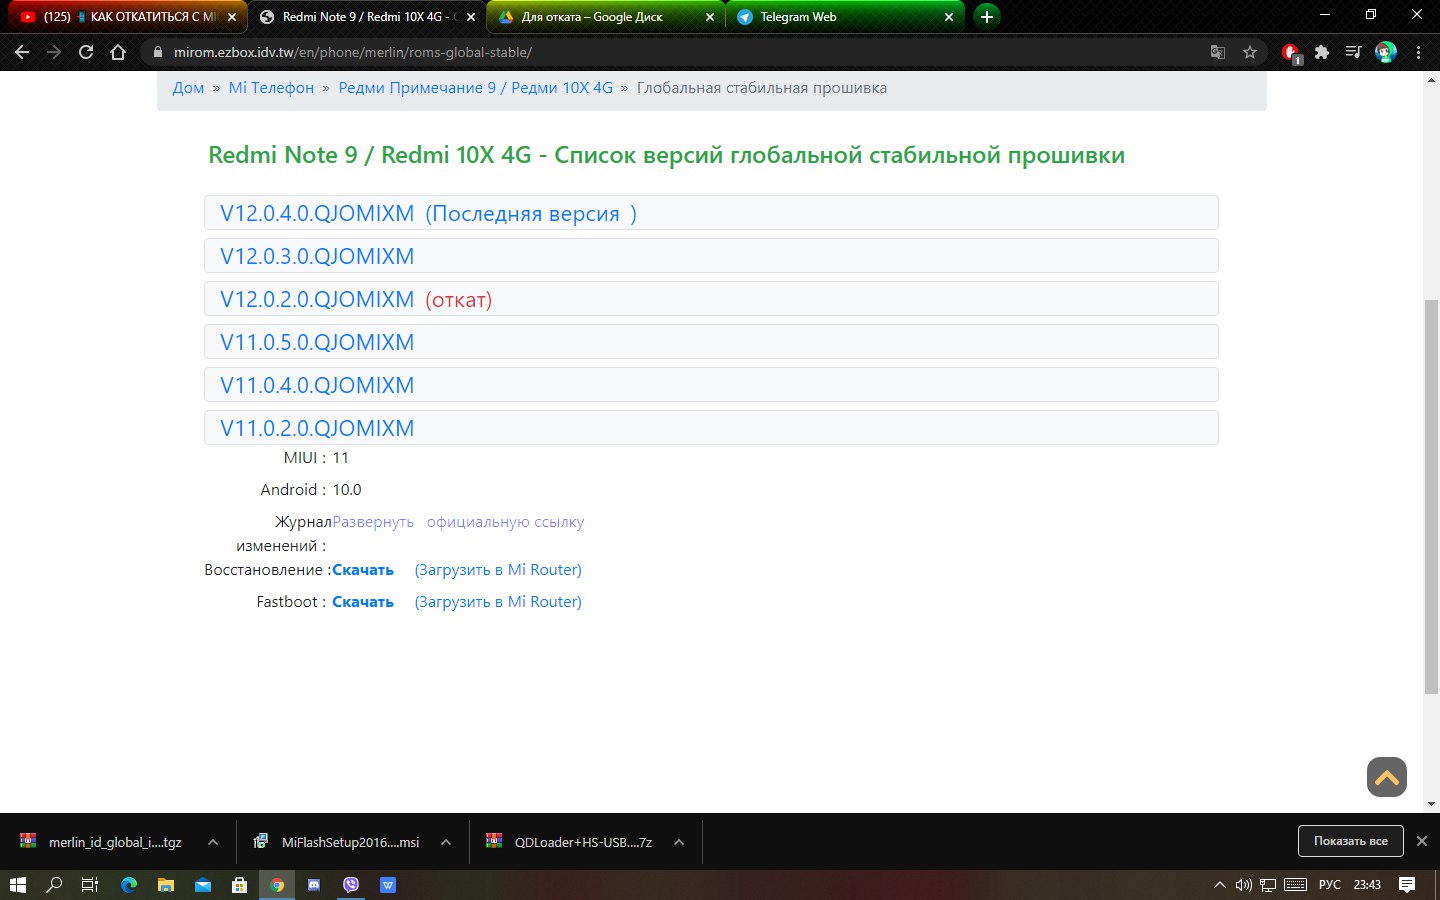
Task: Open the volume control in tray
Action: click(1243, 885)
